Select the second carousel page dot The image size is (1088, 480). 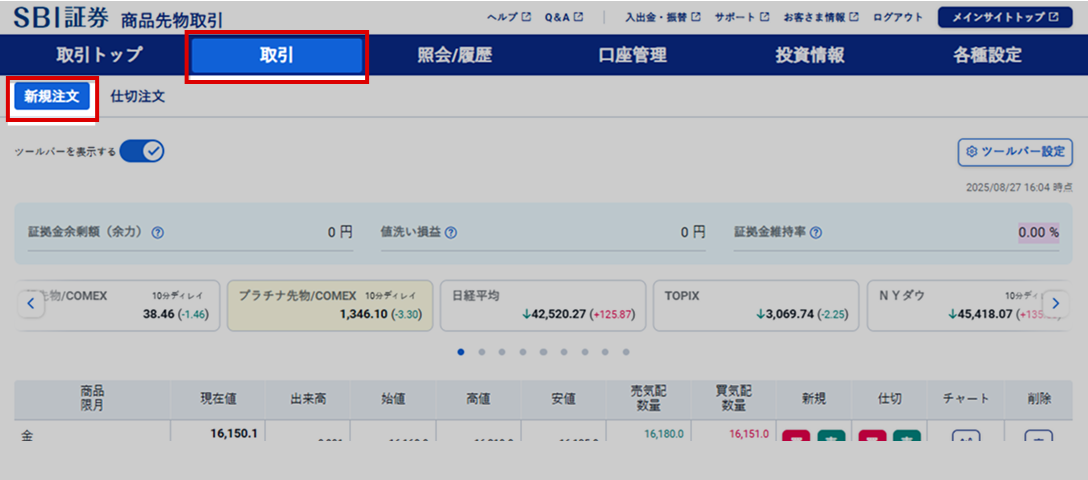[x=482, y=352]
